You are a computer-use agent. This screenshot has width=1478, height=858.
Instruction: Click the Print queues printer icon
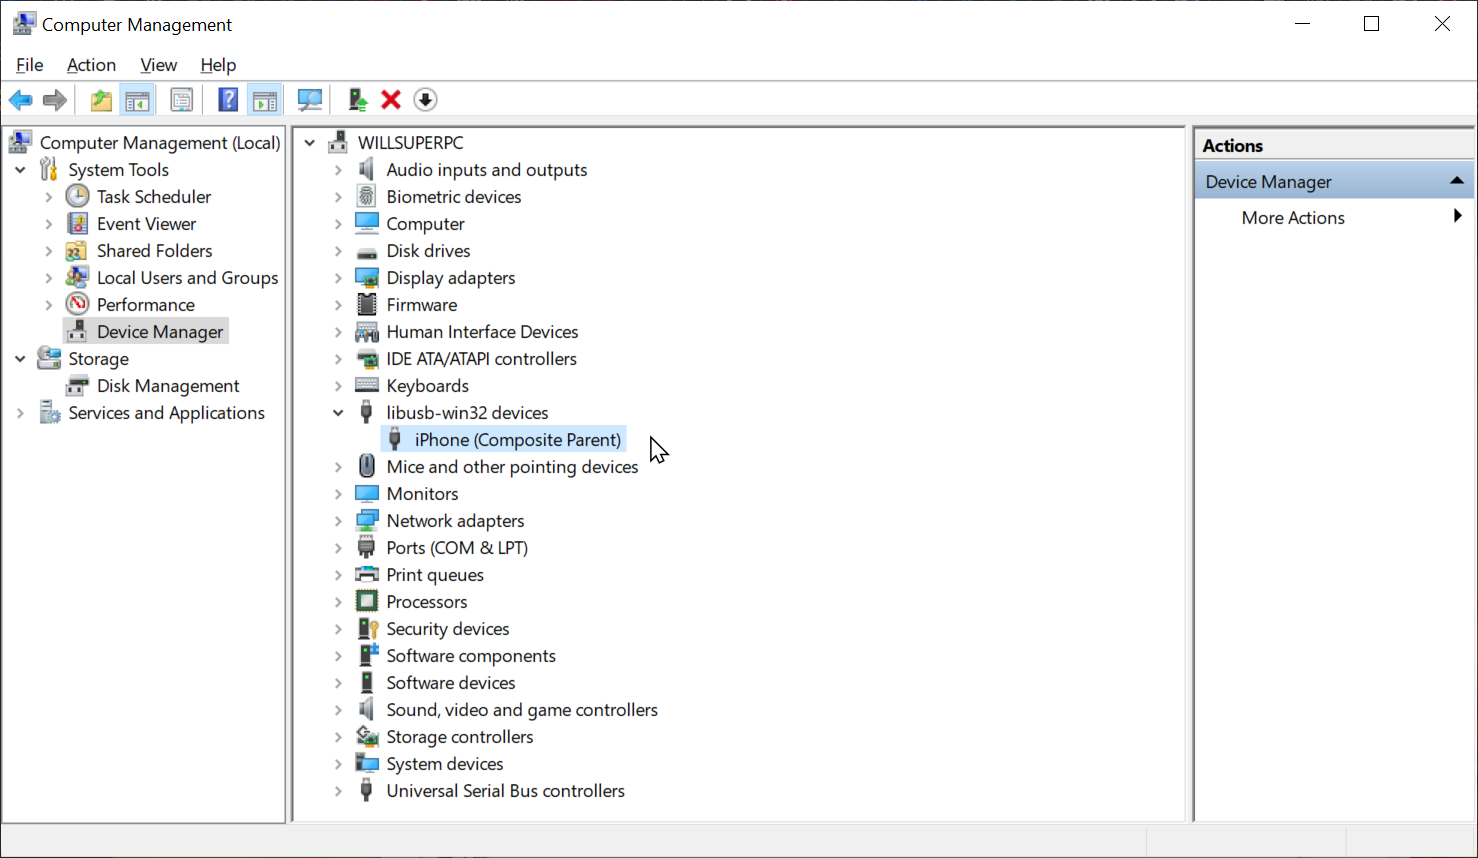click(x=367, y=575)
